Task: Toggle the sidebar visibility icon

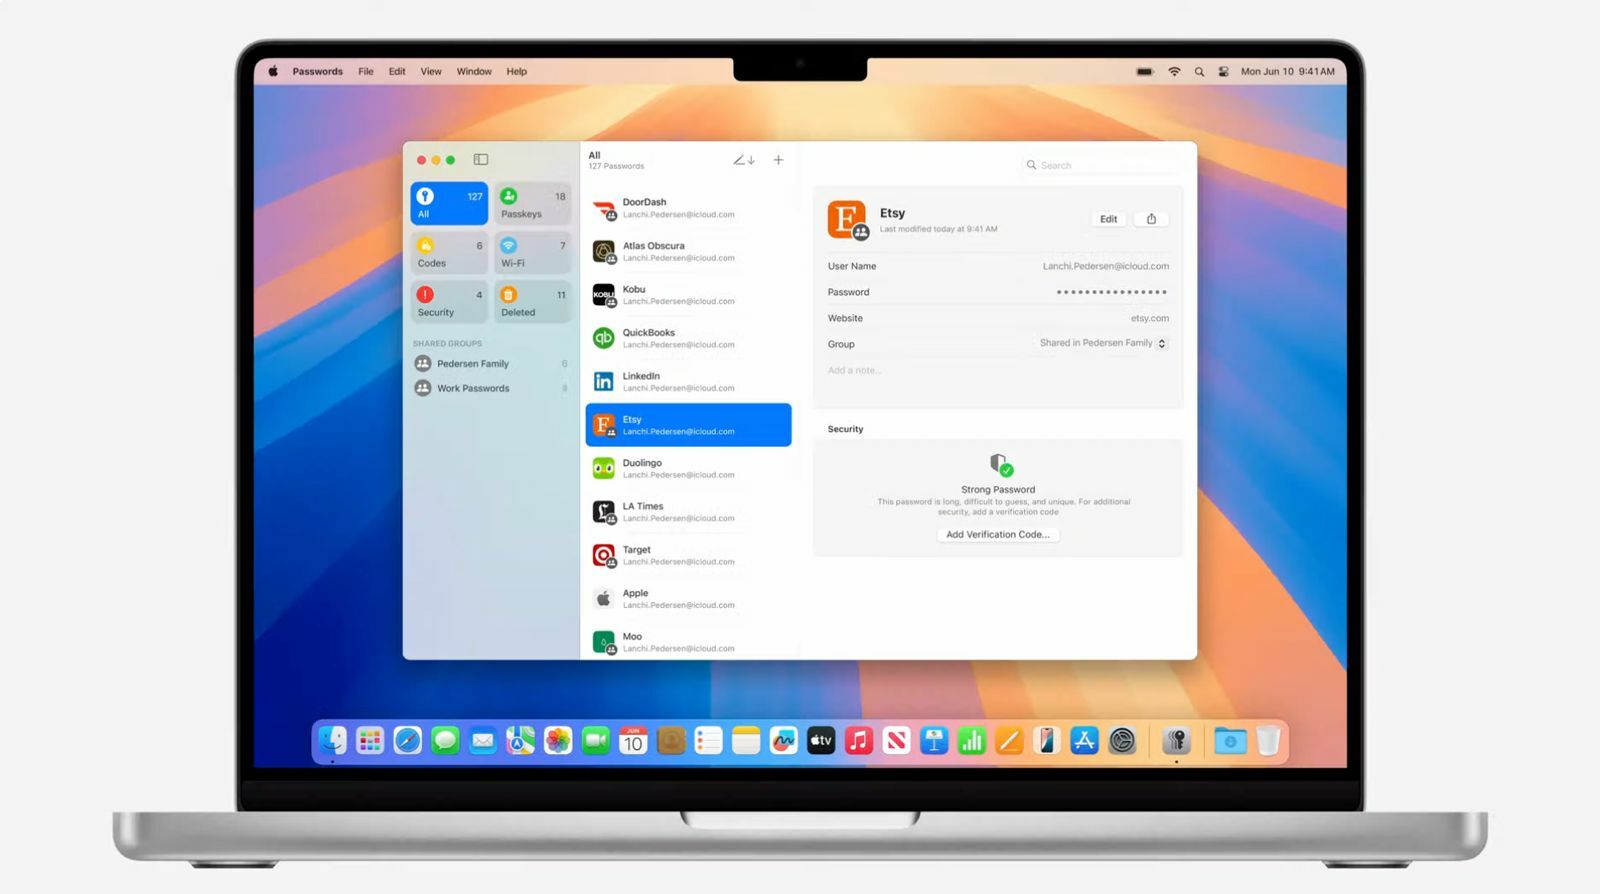Action: (481, 159)
